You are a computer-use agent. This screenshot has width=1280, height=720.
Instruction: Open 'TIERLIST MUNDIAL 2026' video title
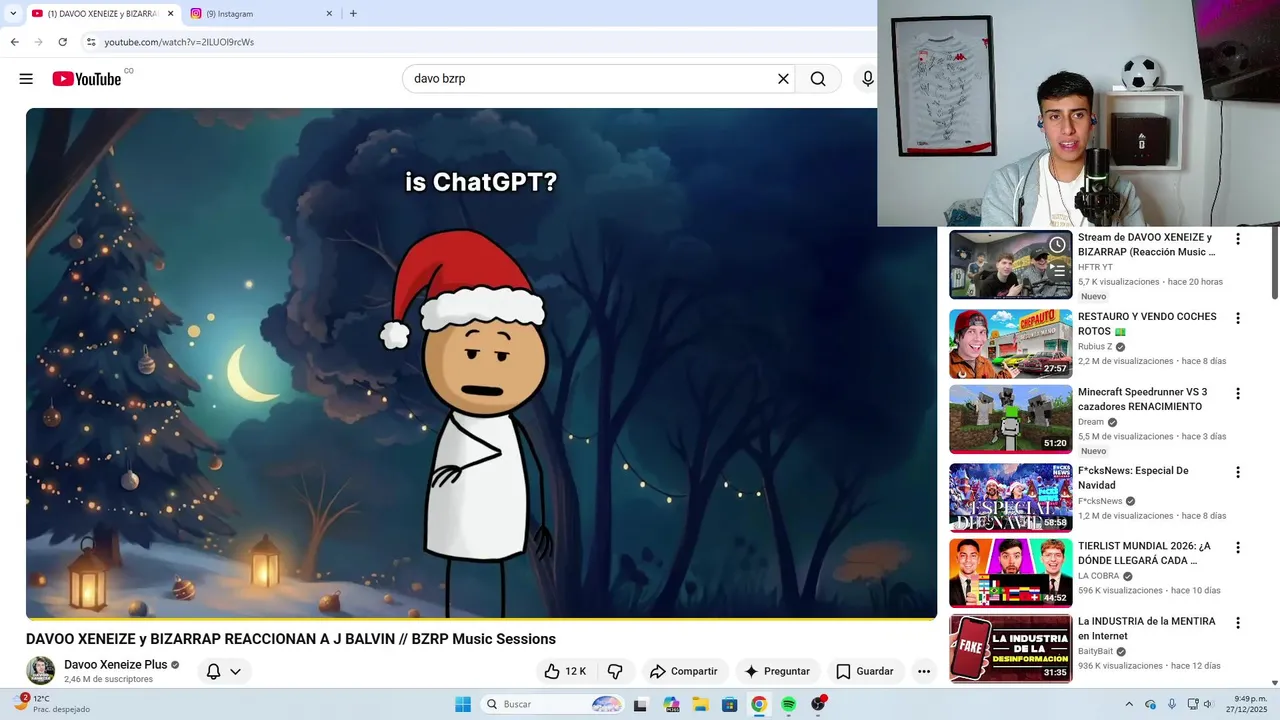pos(1144,553)
